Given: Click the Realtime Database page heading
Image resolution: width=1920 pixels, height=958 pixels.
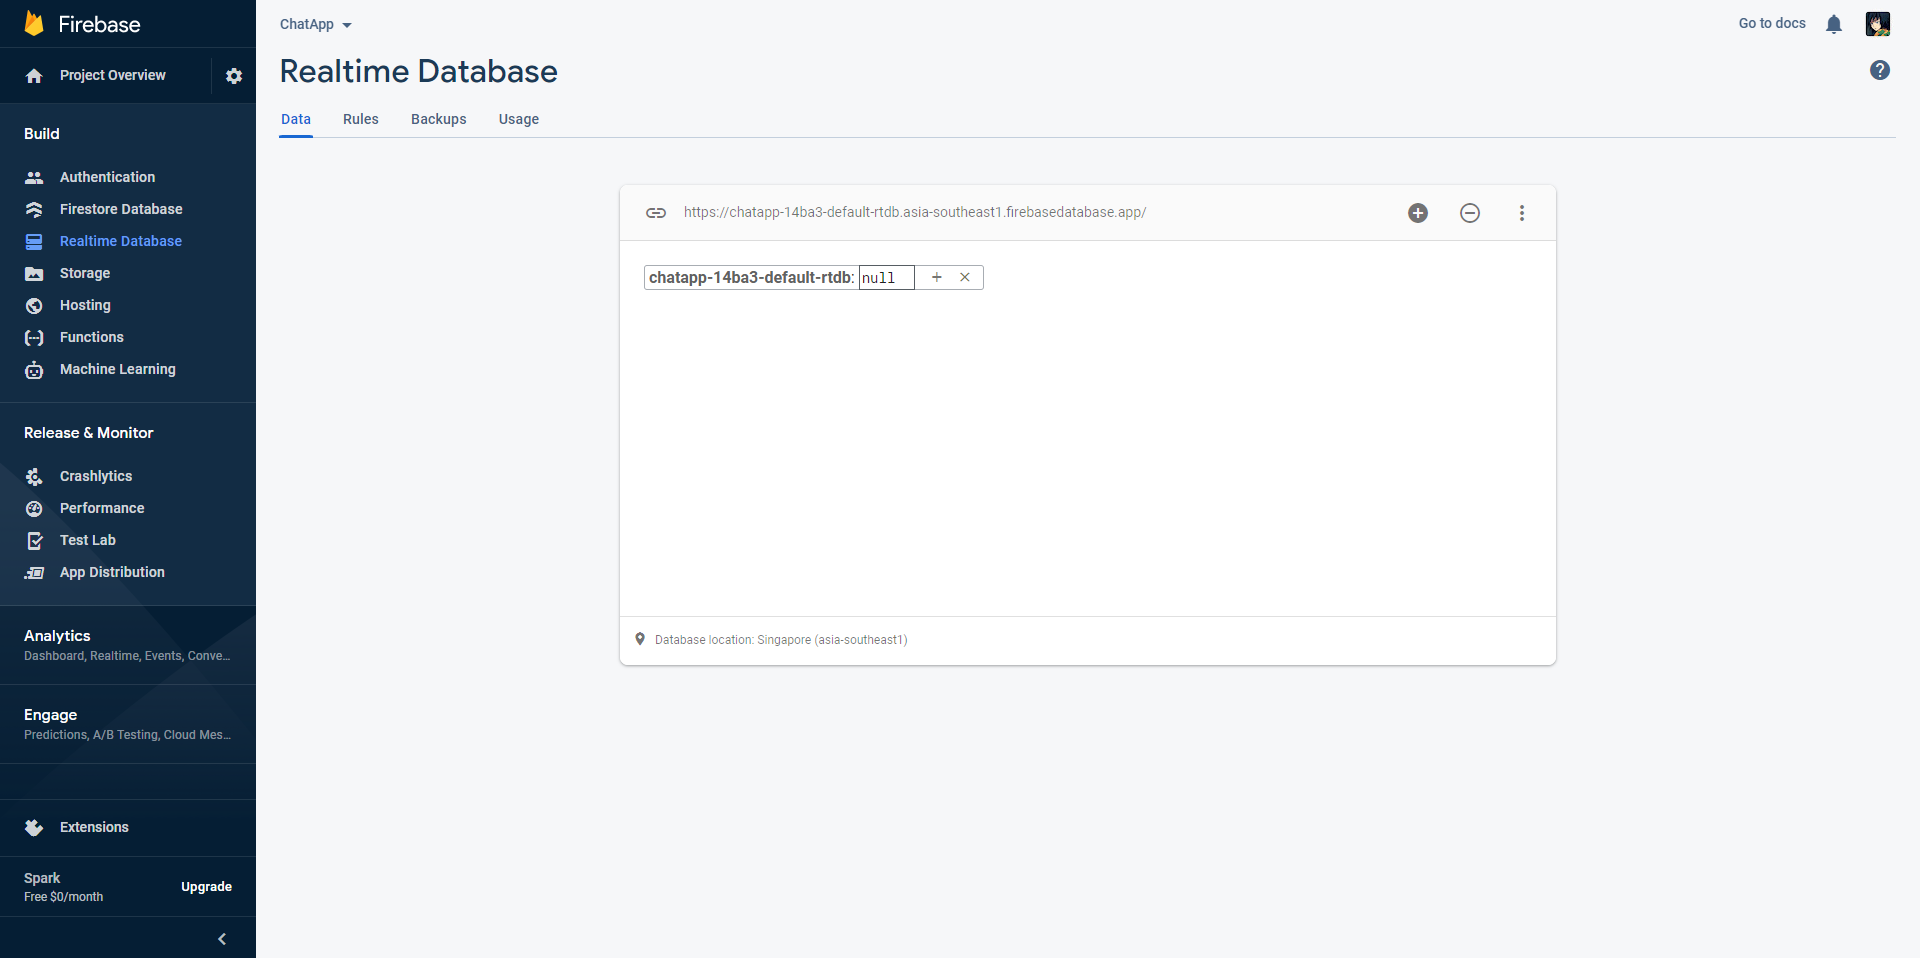Looking at the screenshot, I should (419, 71).
